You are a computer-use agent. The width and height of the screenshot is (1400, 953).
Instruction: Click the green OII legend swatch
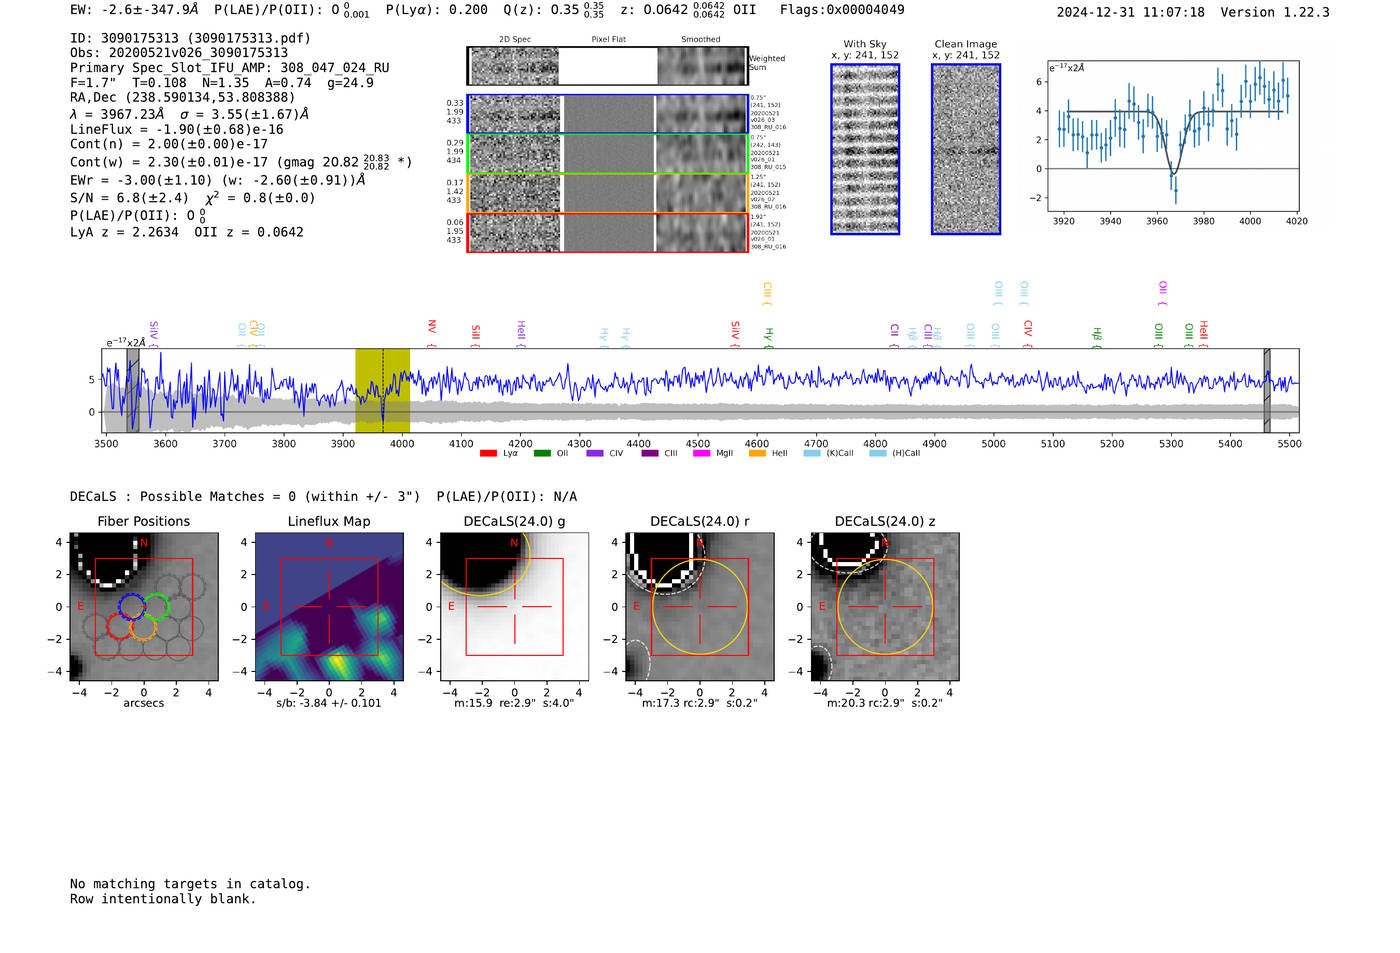pyautogui.click(x=542, y=453)
